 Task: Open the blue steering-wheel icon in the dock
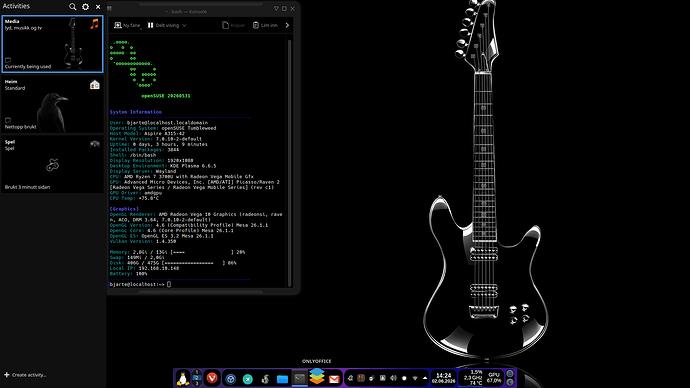pos(231,379)
